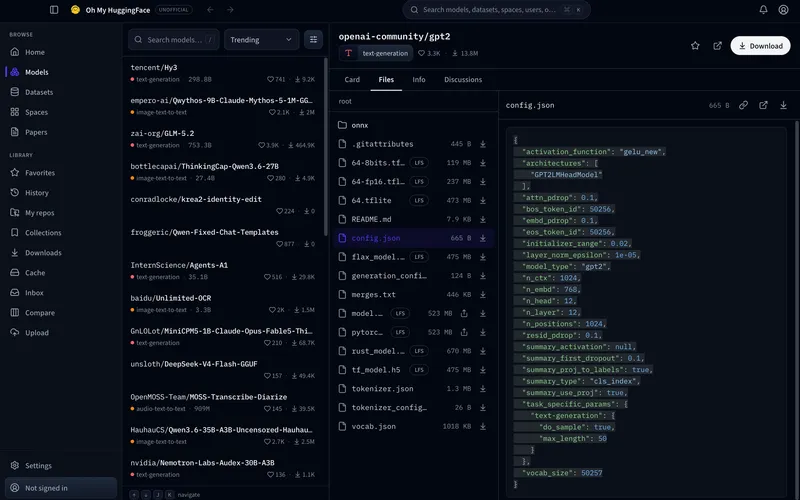Open the onnx folder
This screenshot has width=800, height=500.
coord(413,125)
